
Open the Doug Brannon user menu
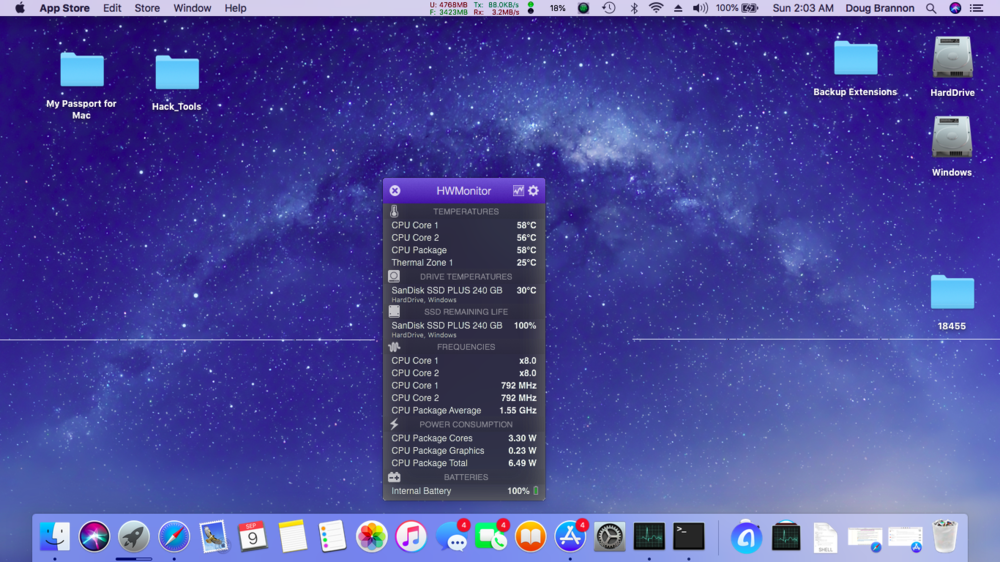pos(879,8)
